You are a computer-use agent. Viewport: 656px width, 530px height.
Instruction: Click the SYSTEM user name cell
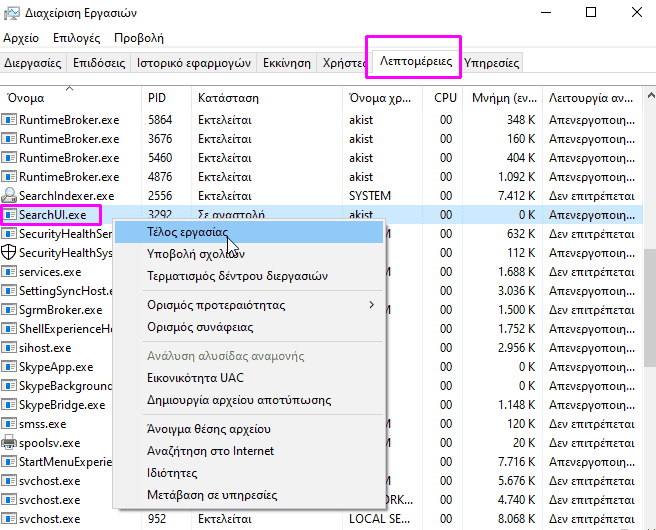coord(370,196)
